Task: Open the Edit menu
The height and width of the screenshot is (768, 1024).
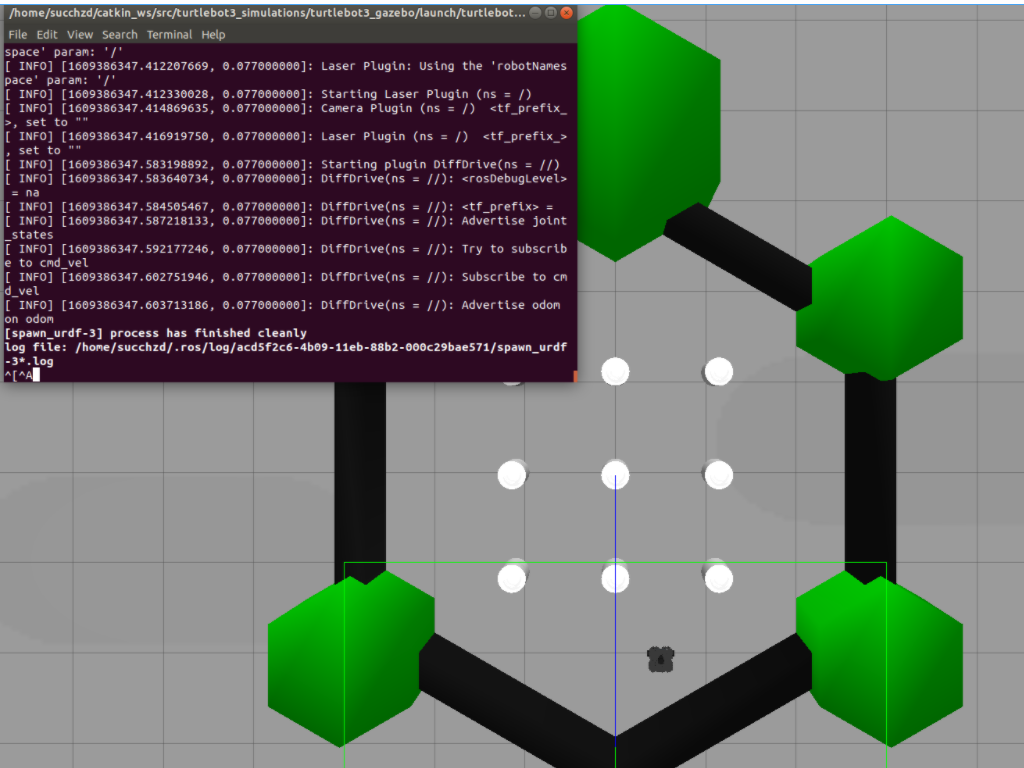Action: 46,34
